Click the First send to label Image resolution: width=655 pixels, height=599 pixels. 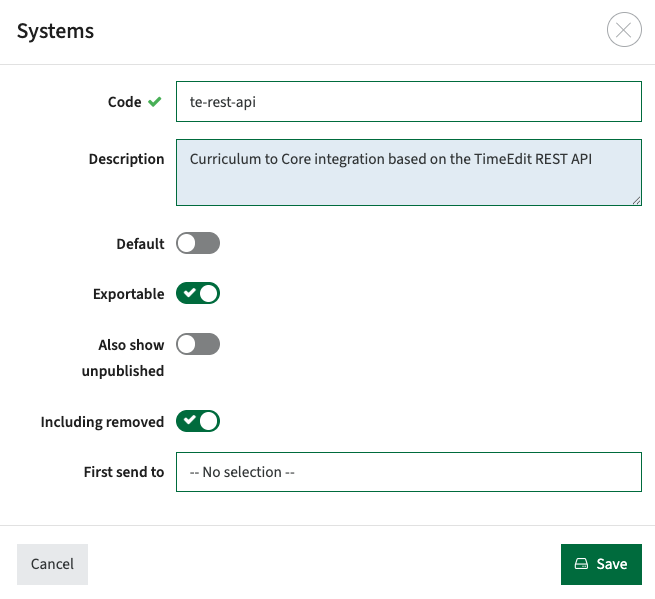[x=124, y=472]
